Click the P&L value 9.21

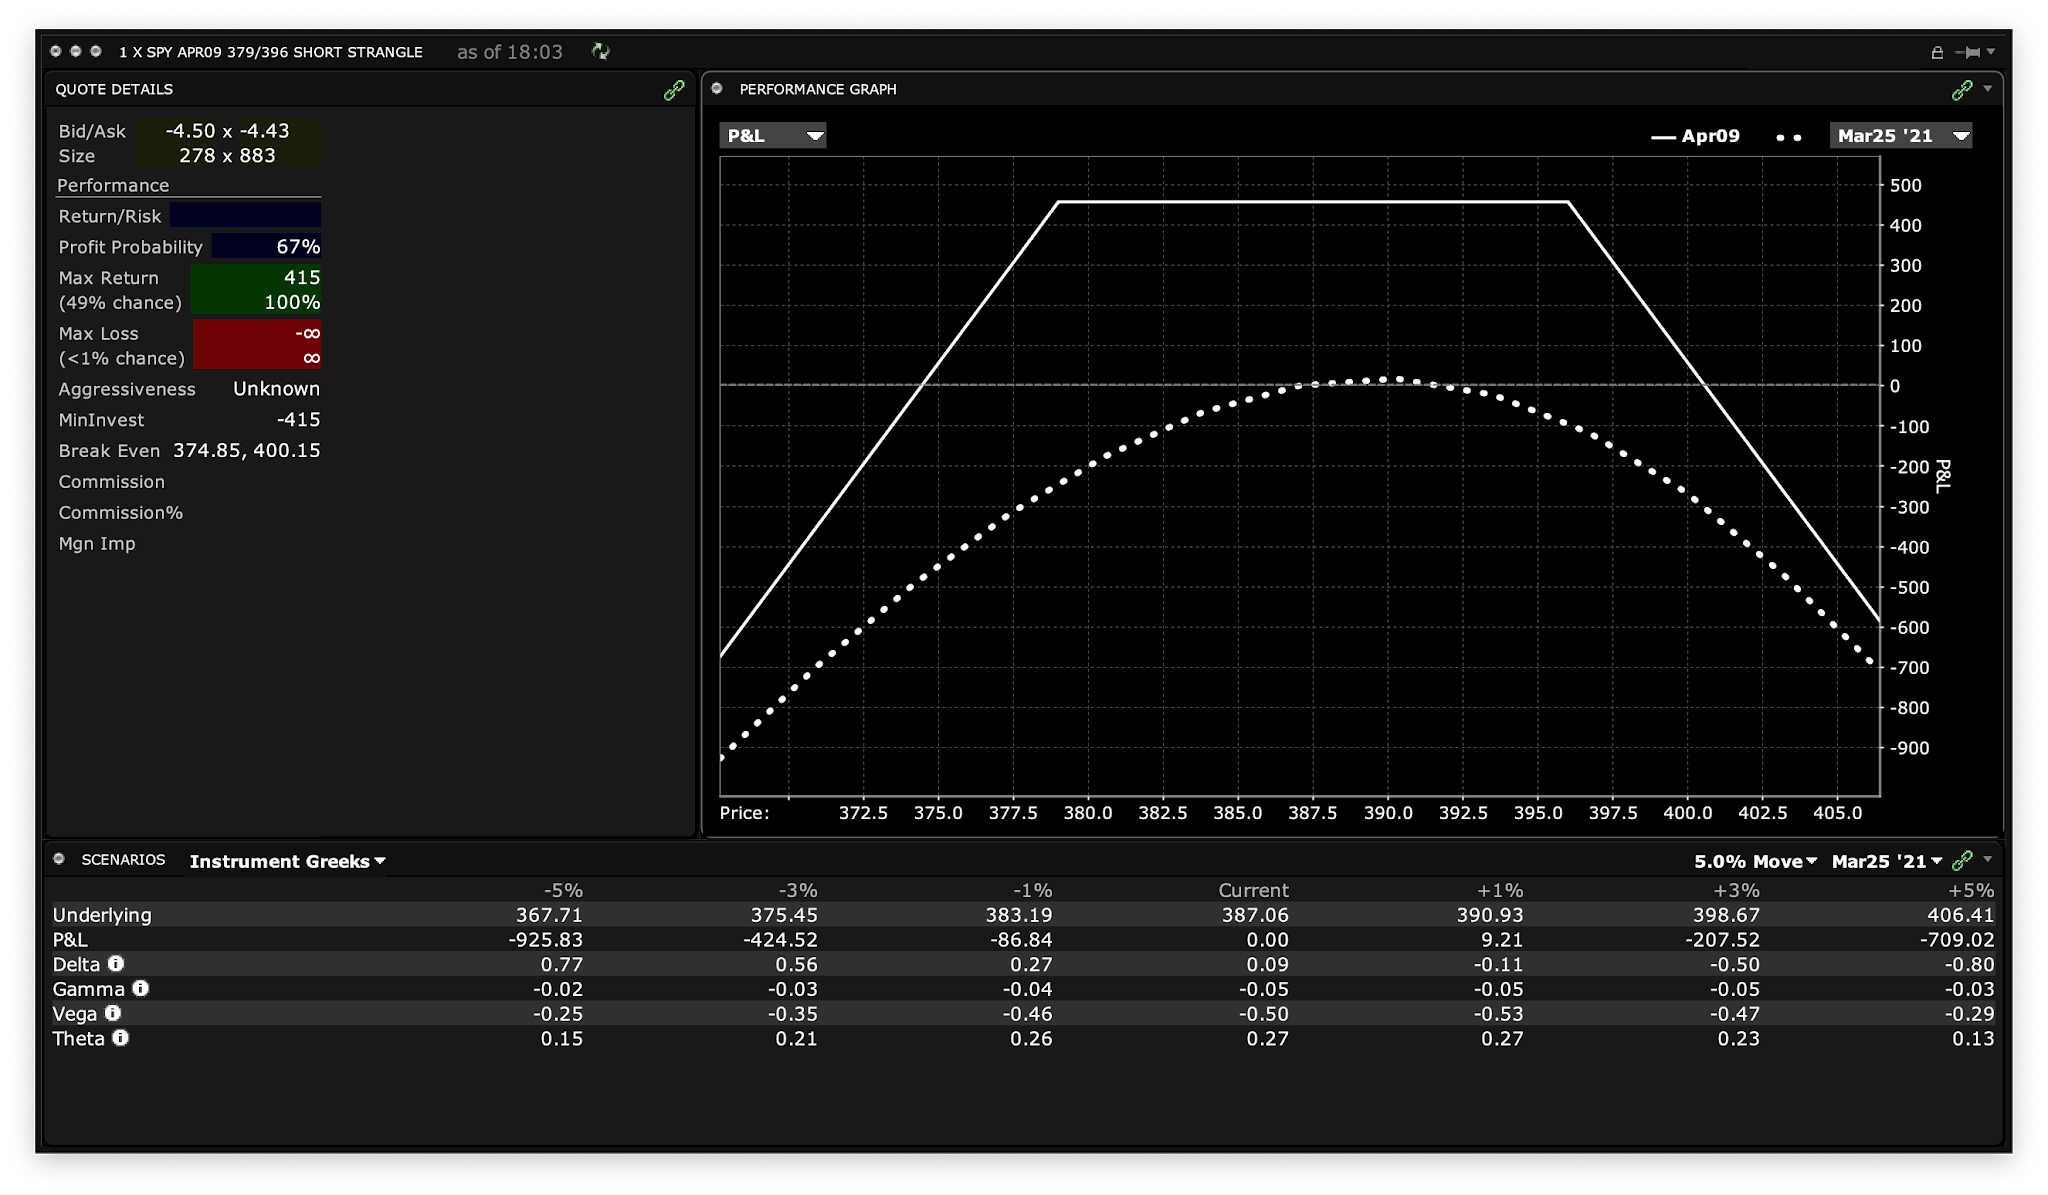click(x=1501, y=940)
